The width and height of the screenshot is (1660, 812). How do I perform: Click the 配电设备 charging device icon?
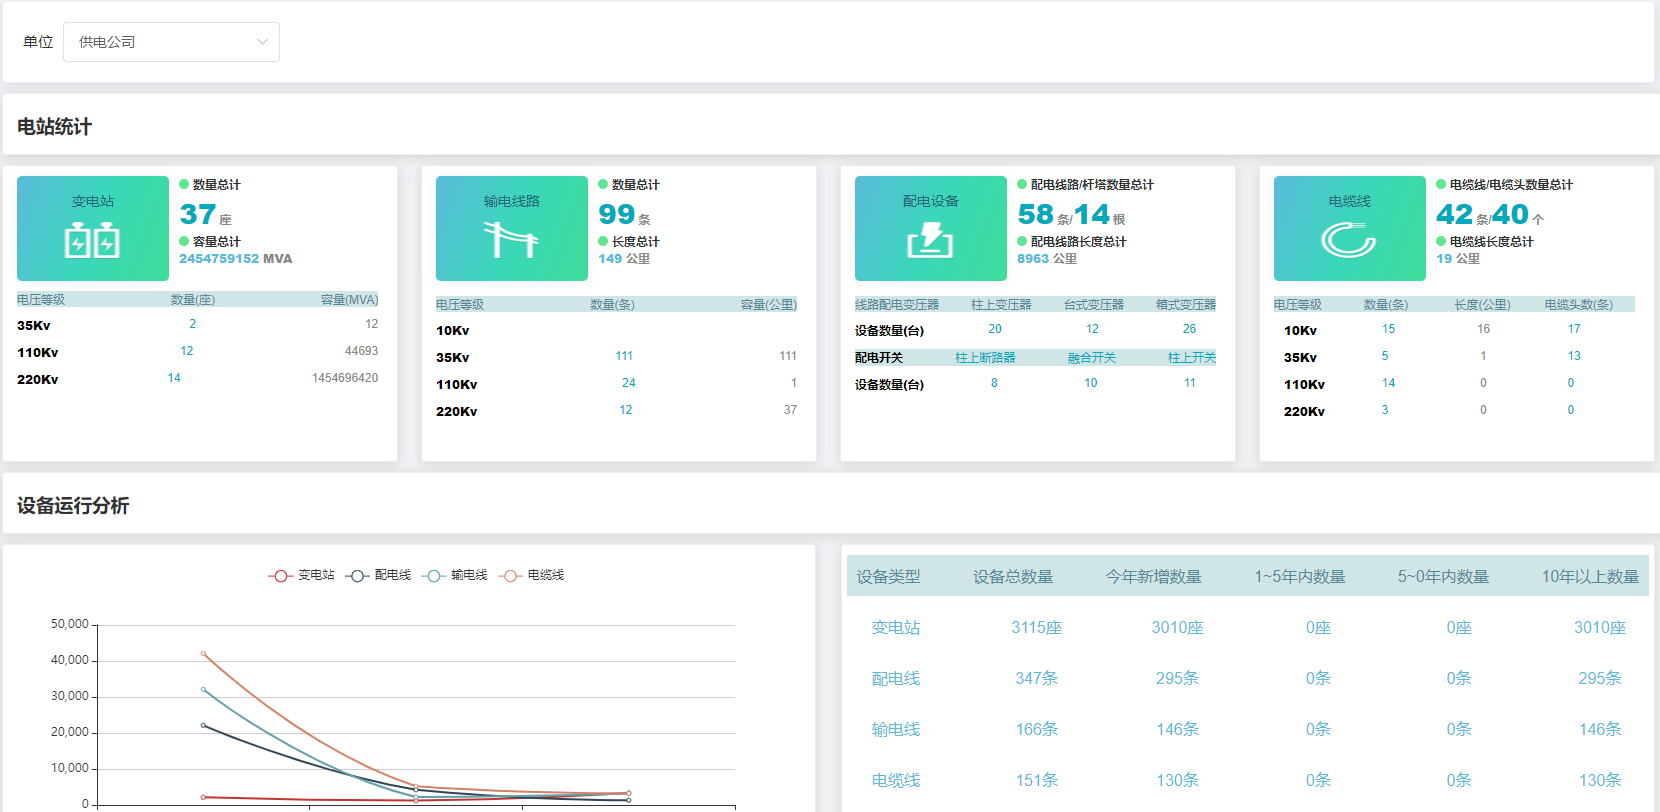pyautogui.click(x=930, y=241)
